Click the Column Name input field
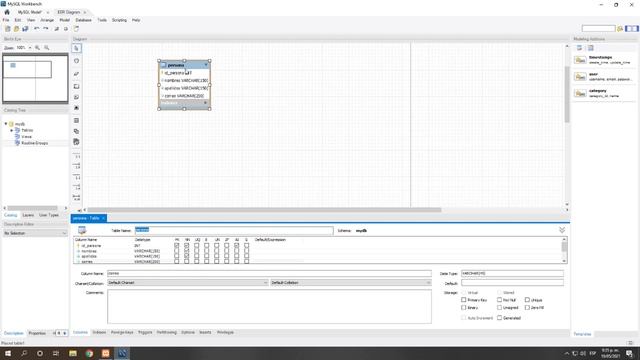The image size is (640, 360). (269, 273)
